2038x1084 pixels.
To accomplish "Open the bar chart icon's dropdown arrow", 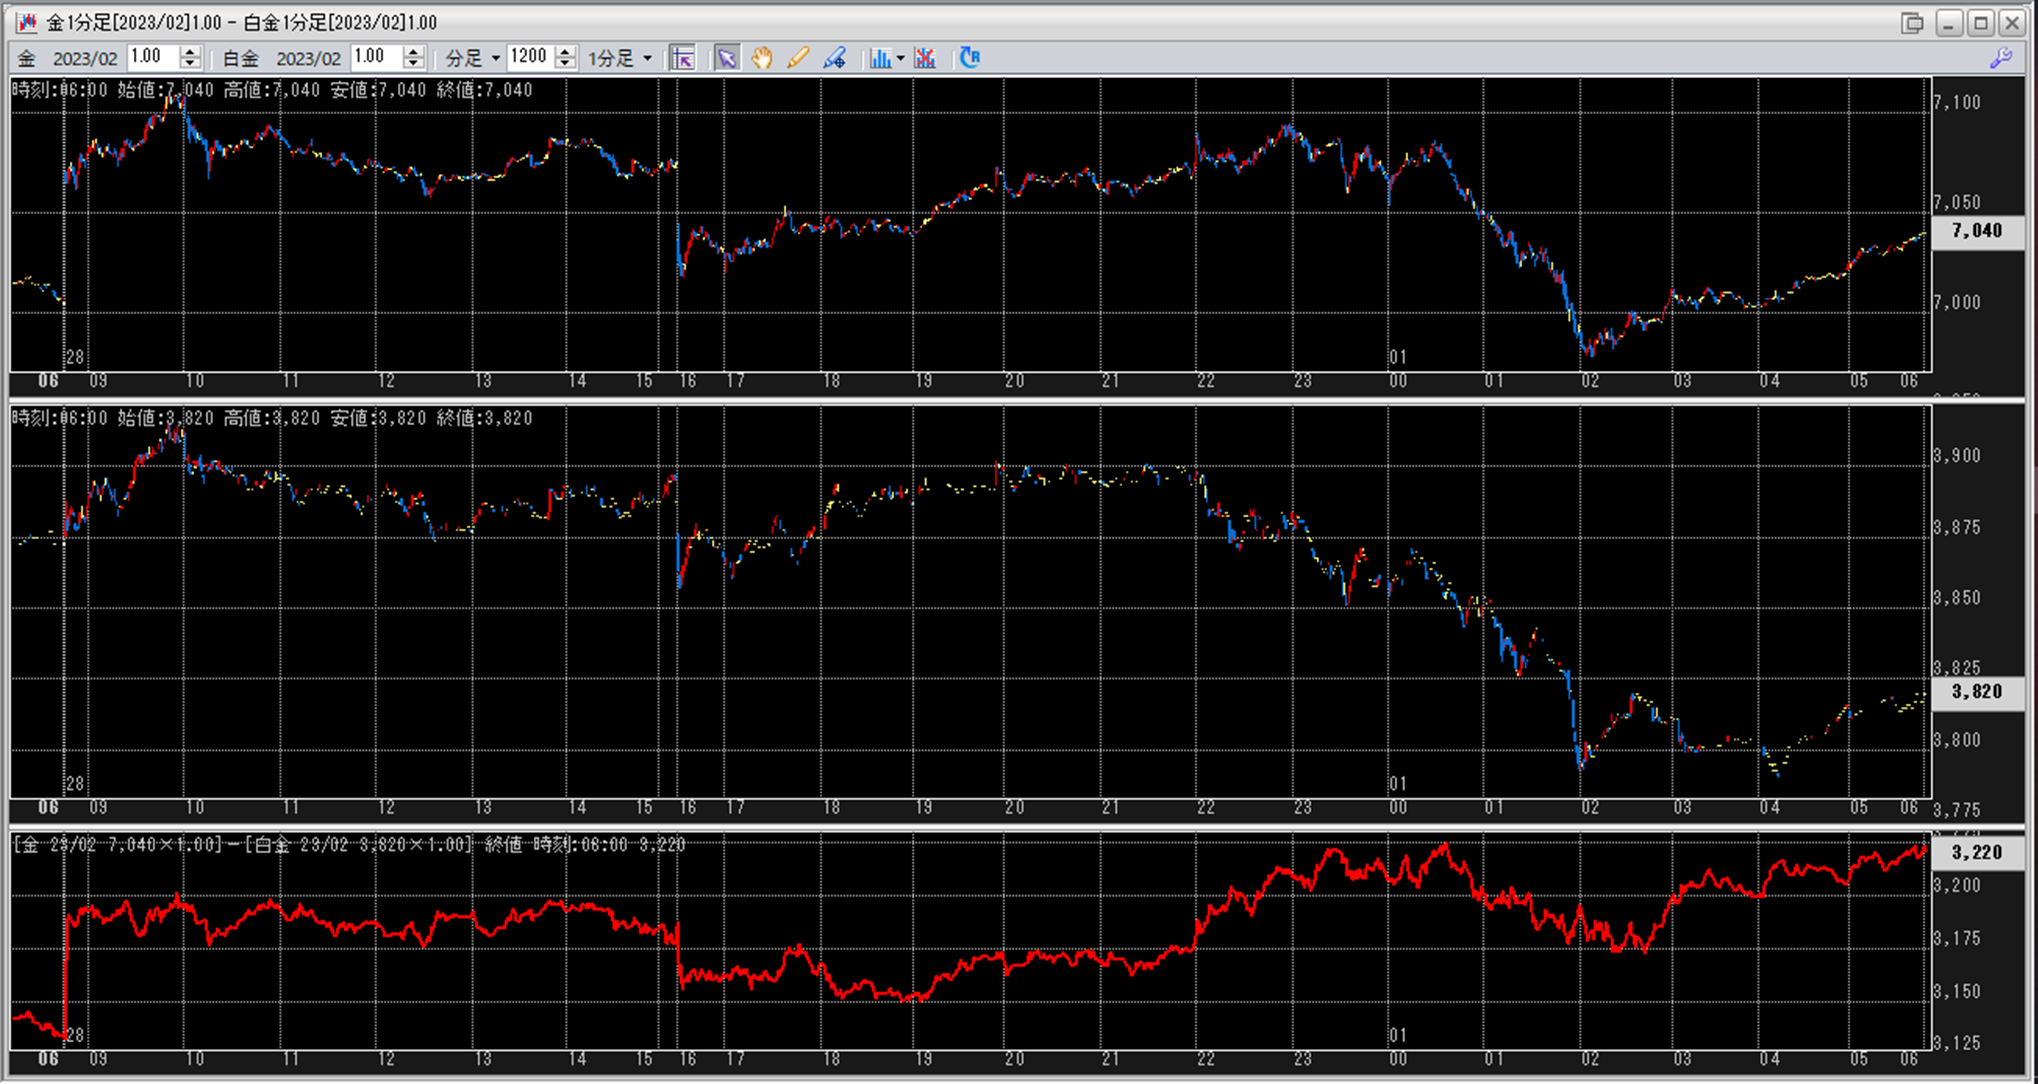I will pos(900,58).
